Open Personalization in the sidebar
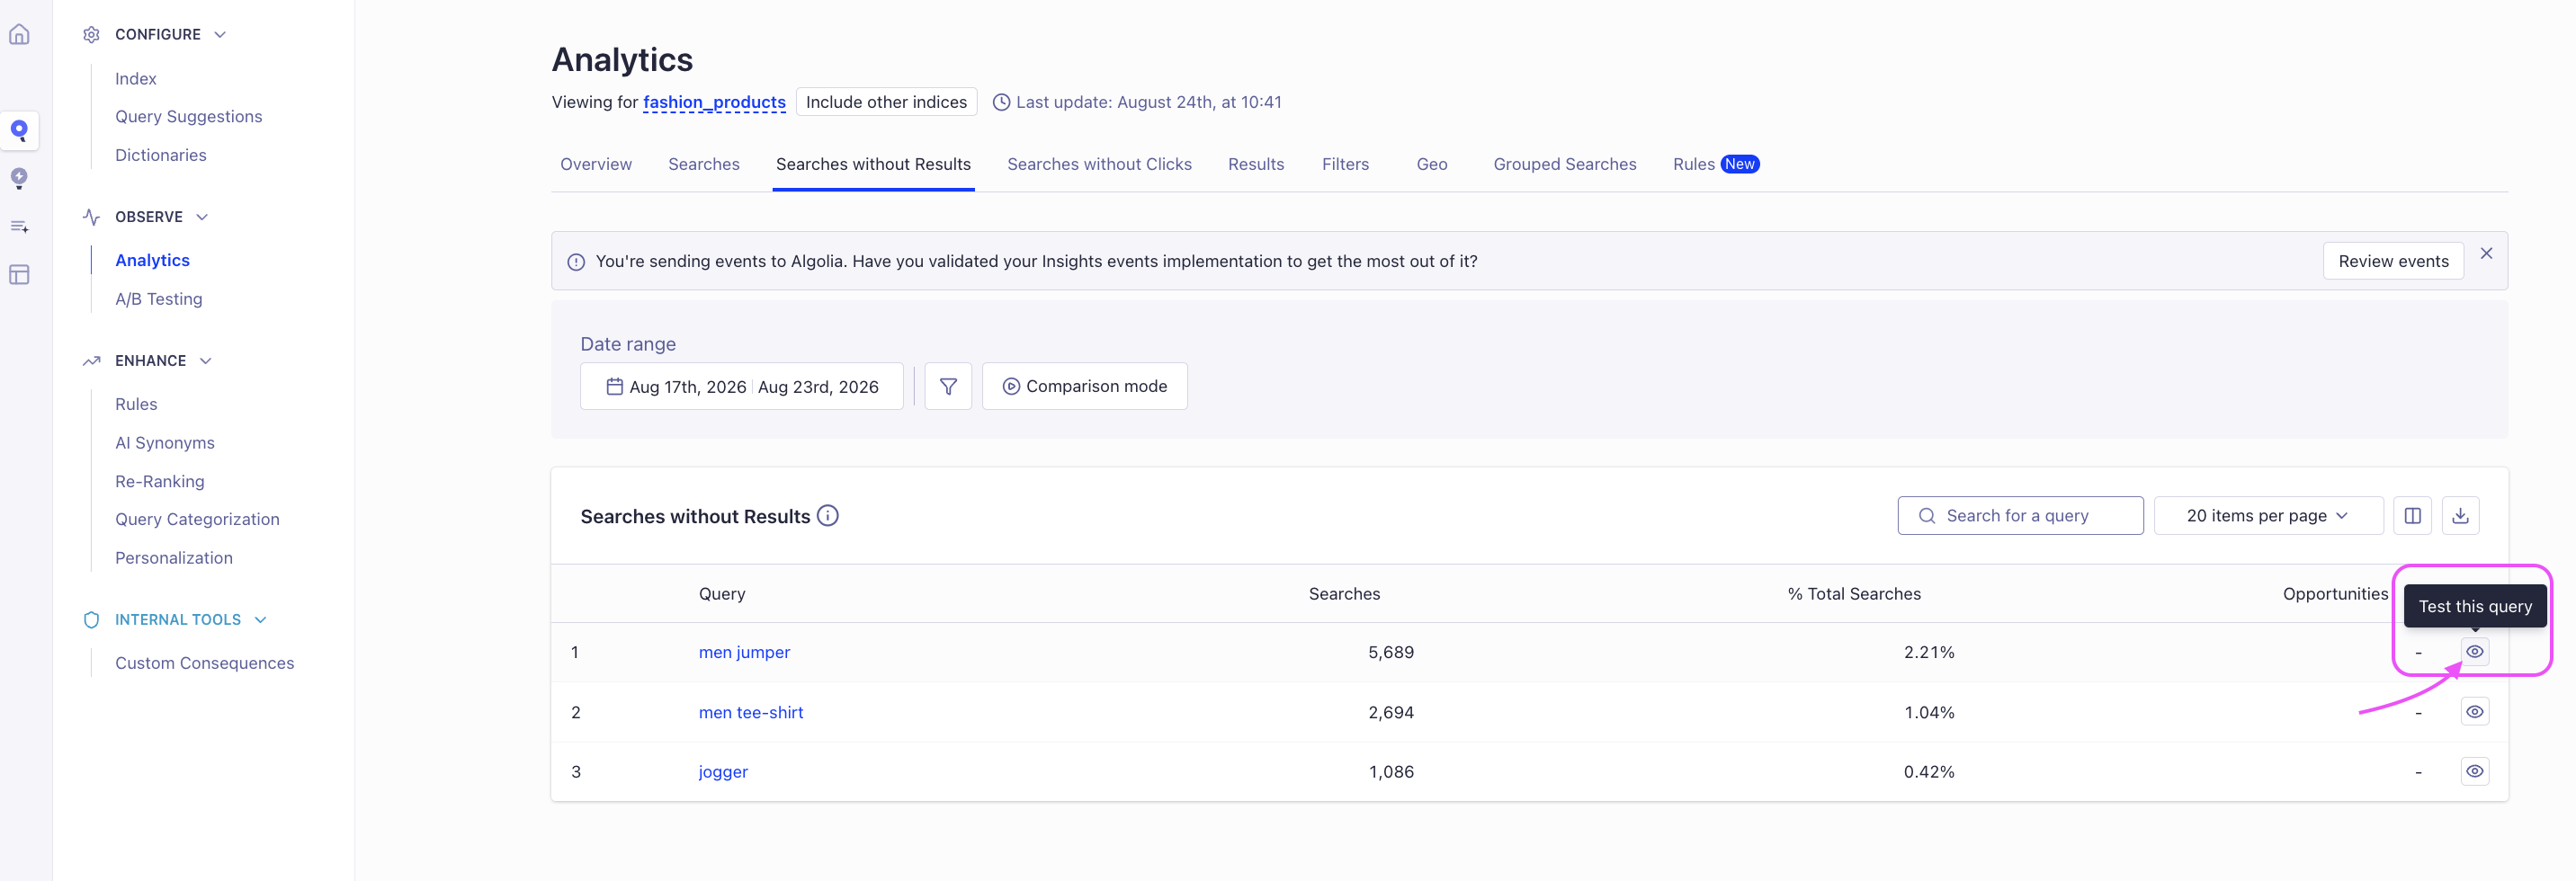Screen dimensions: 2576x881 [x=174, y=558]
